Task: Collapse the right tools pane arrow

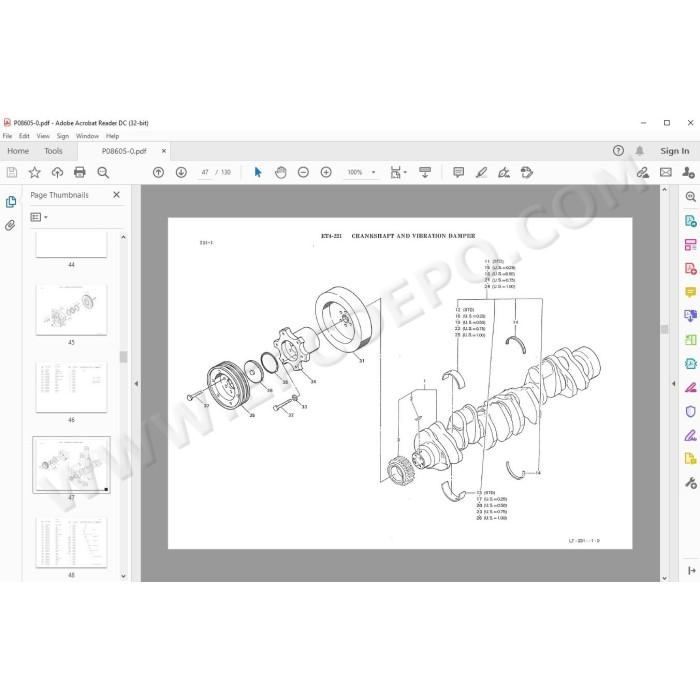Action: point(674,383)
